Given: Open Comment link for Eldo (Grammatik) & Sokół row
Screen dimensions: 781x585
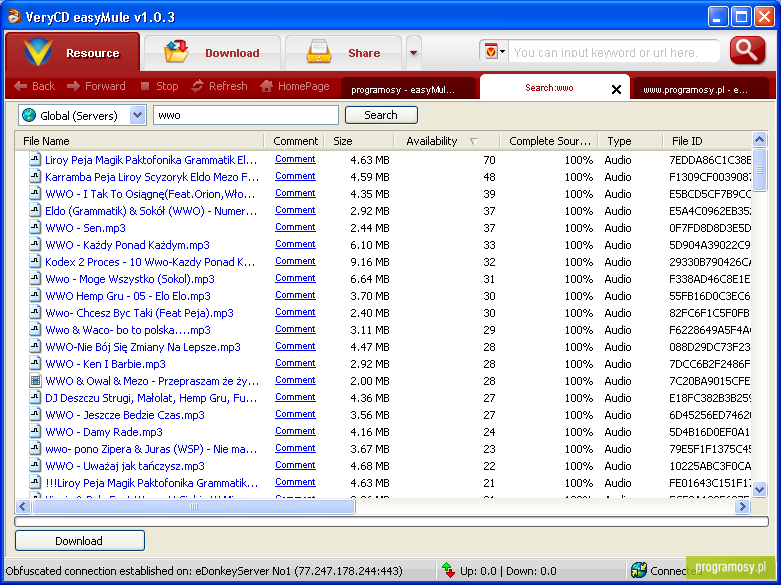Looking at the screenshot, I should point(295,210).
